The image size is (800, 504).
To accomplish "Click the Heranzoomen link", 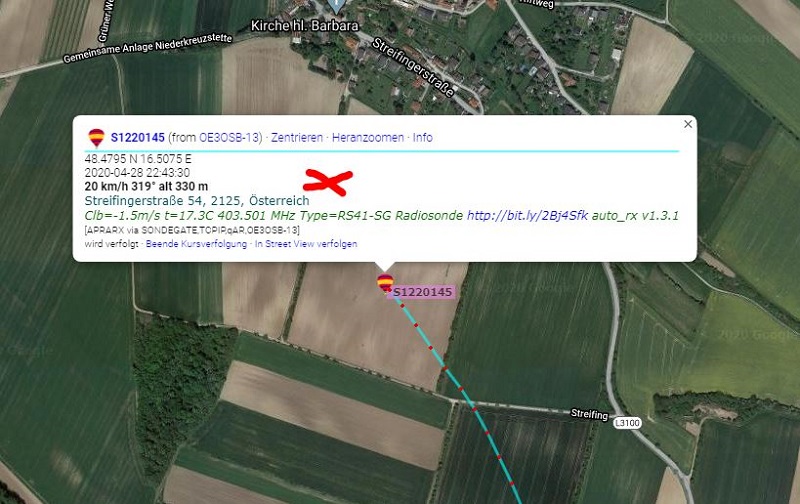I will pos(368,138).
